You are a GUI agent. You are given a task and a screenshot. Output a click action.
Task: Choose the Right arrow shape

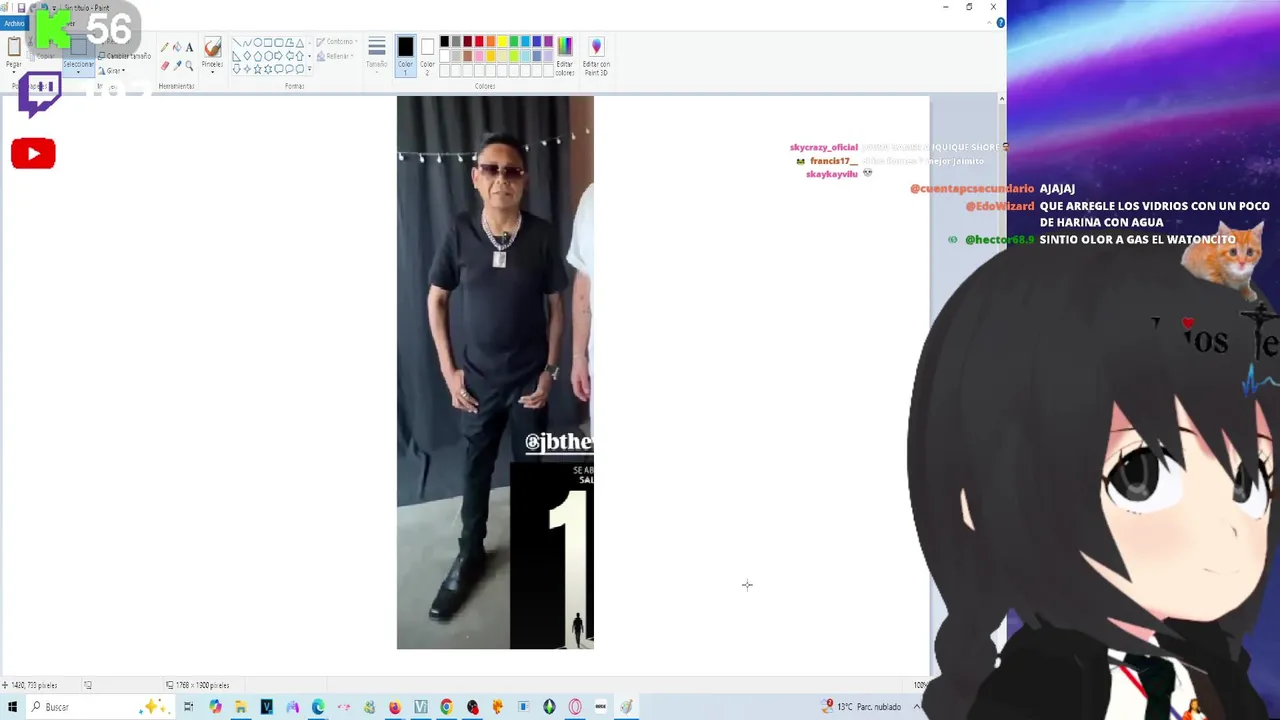click(x=278, y=56)
